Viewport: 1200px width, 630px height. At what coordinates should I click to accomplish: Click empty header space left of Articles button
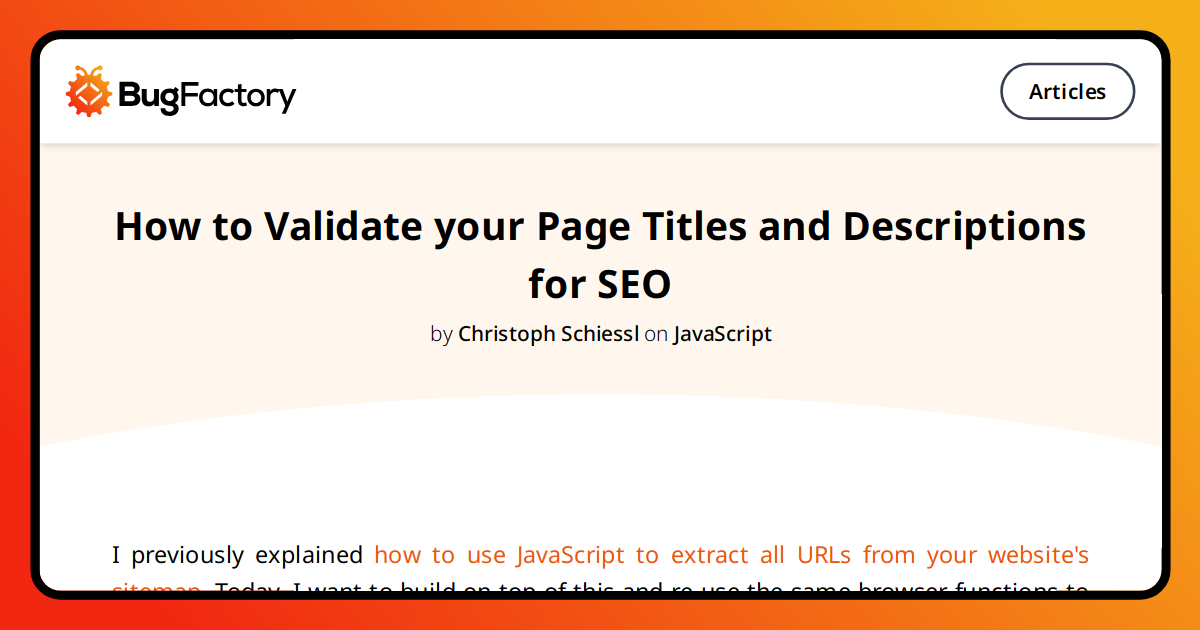click(650, 92)
